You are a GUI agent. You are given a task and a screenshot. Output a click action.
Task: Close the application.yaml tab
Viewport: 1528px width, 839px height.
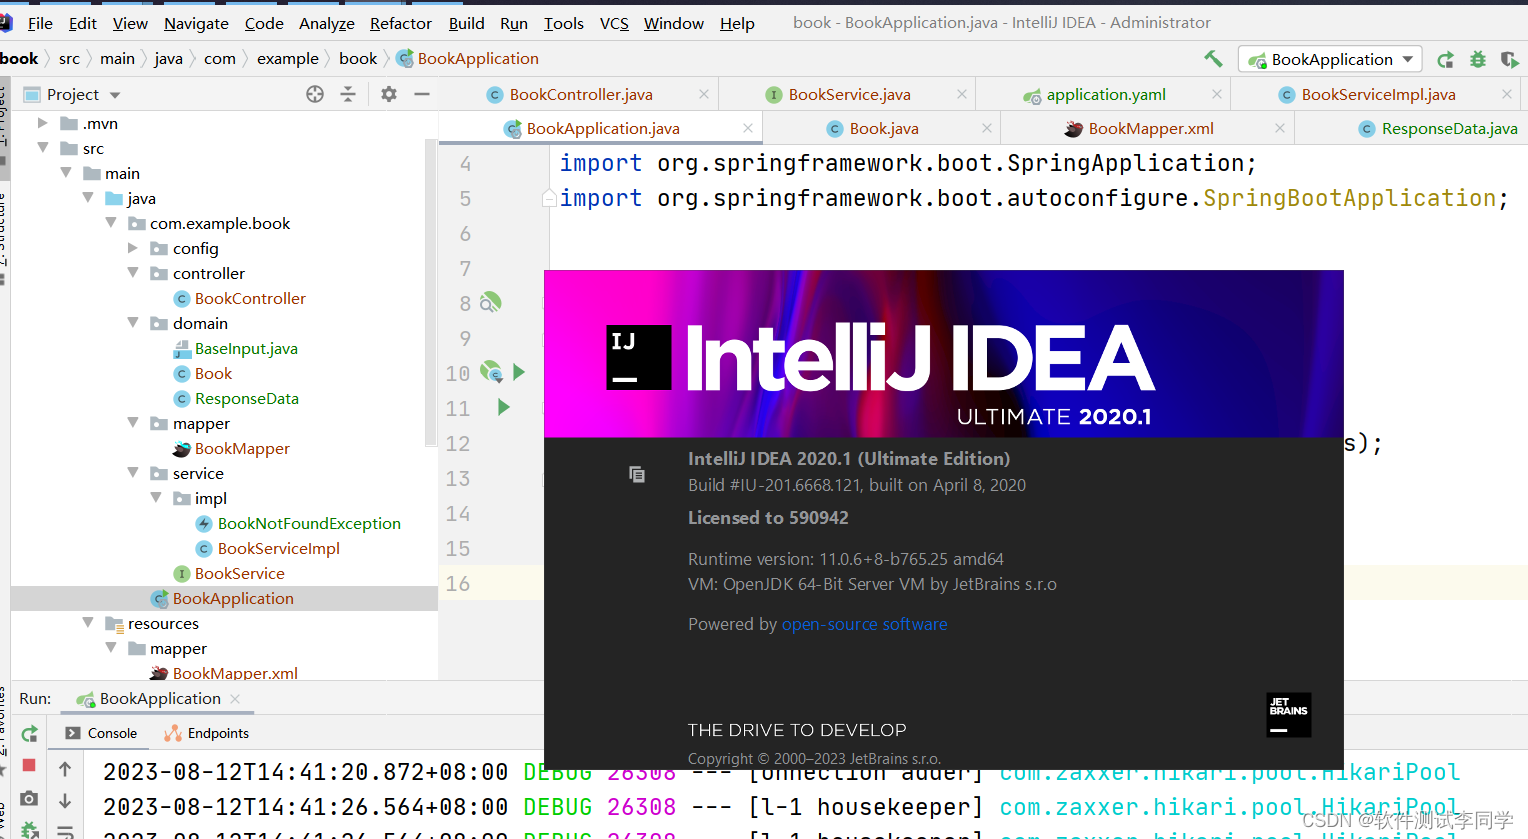[1217, 94]
